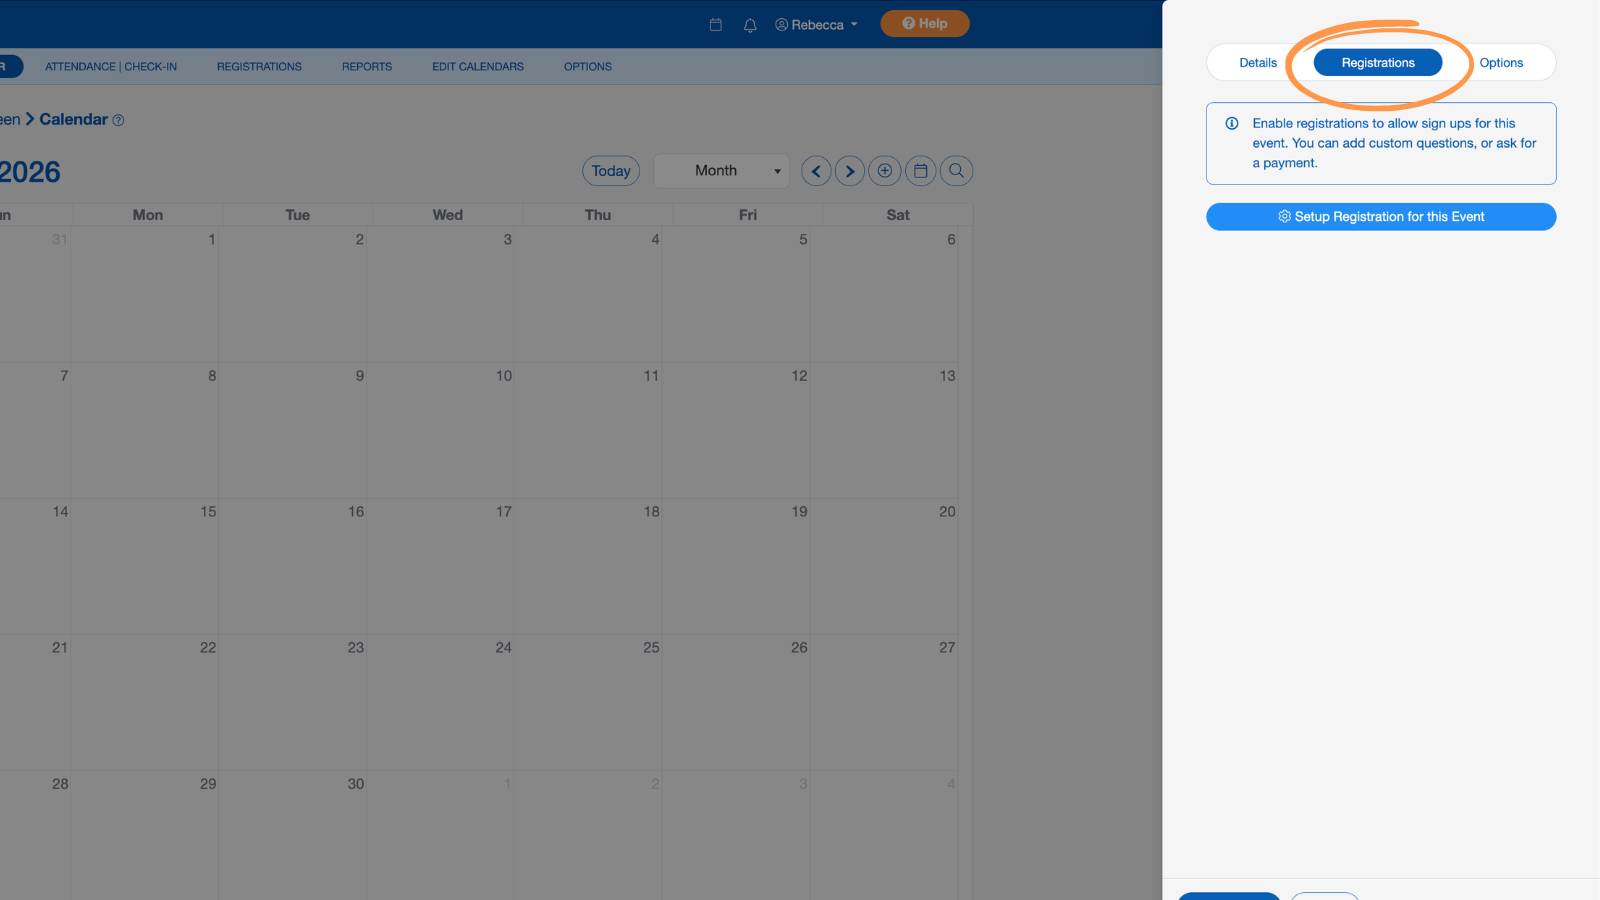Select day 22 on the calendar

pyautogui.click(x=208, y=648)
